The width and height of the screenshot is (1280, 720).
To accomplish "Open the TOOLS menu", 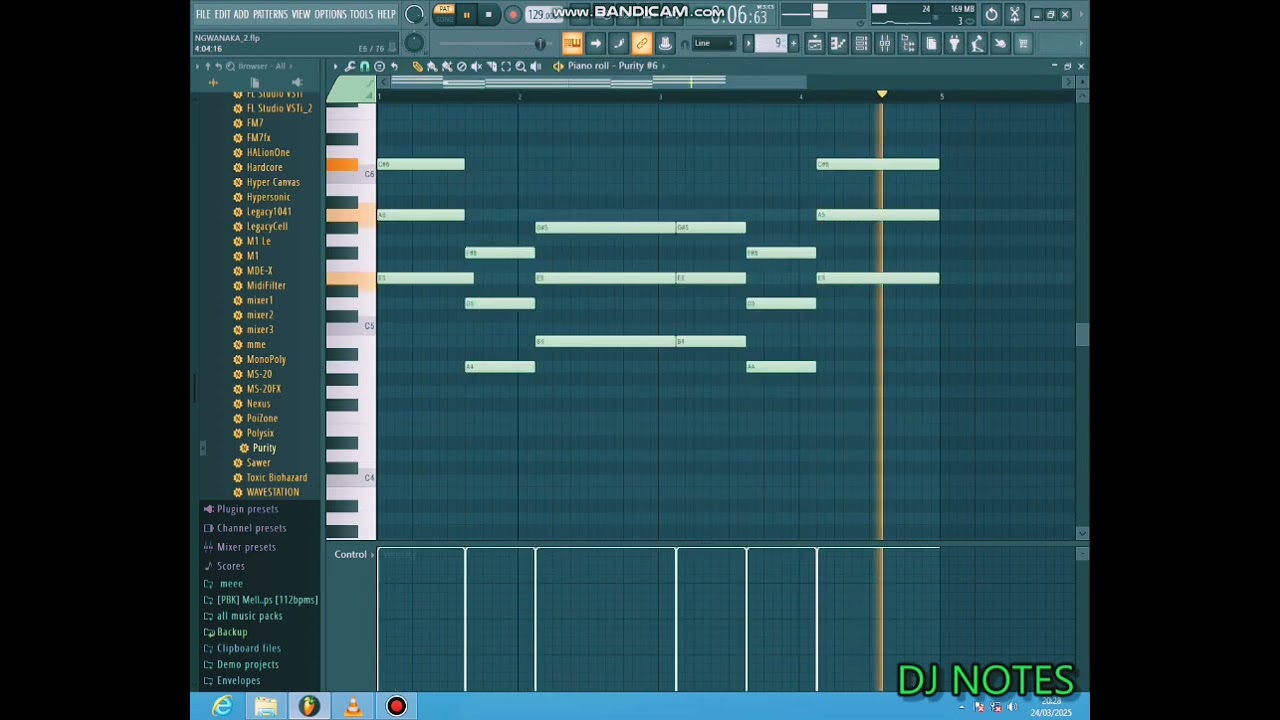I will pyautogui.click(x=361, y=14).
